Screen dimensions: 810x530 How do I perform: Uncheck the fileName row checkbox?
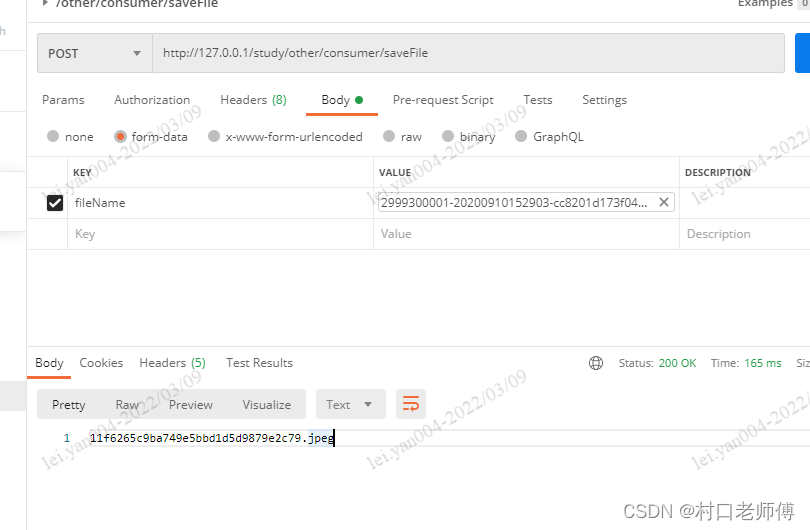[55, 203]
